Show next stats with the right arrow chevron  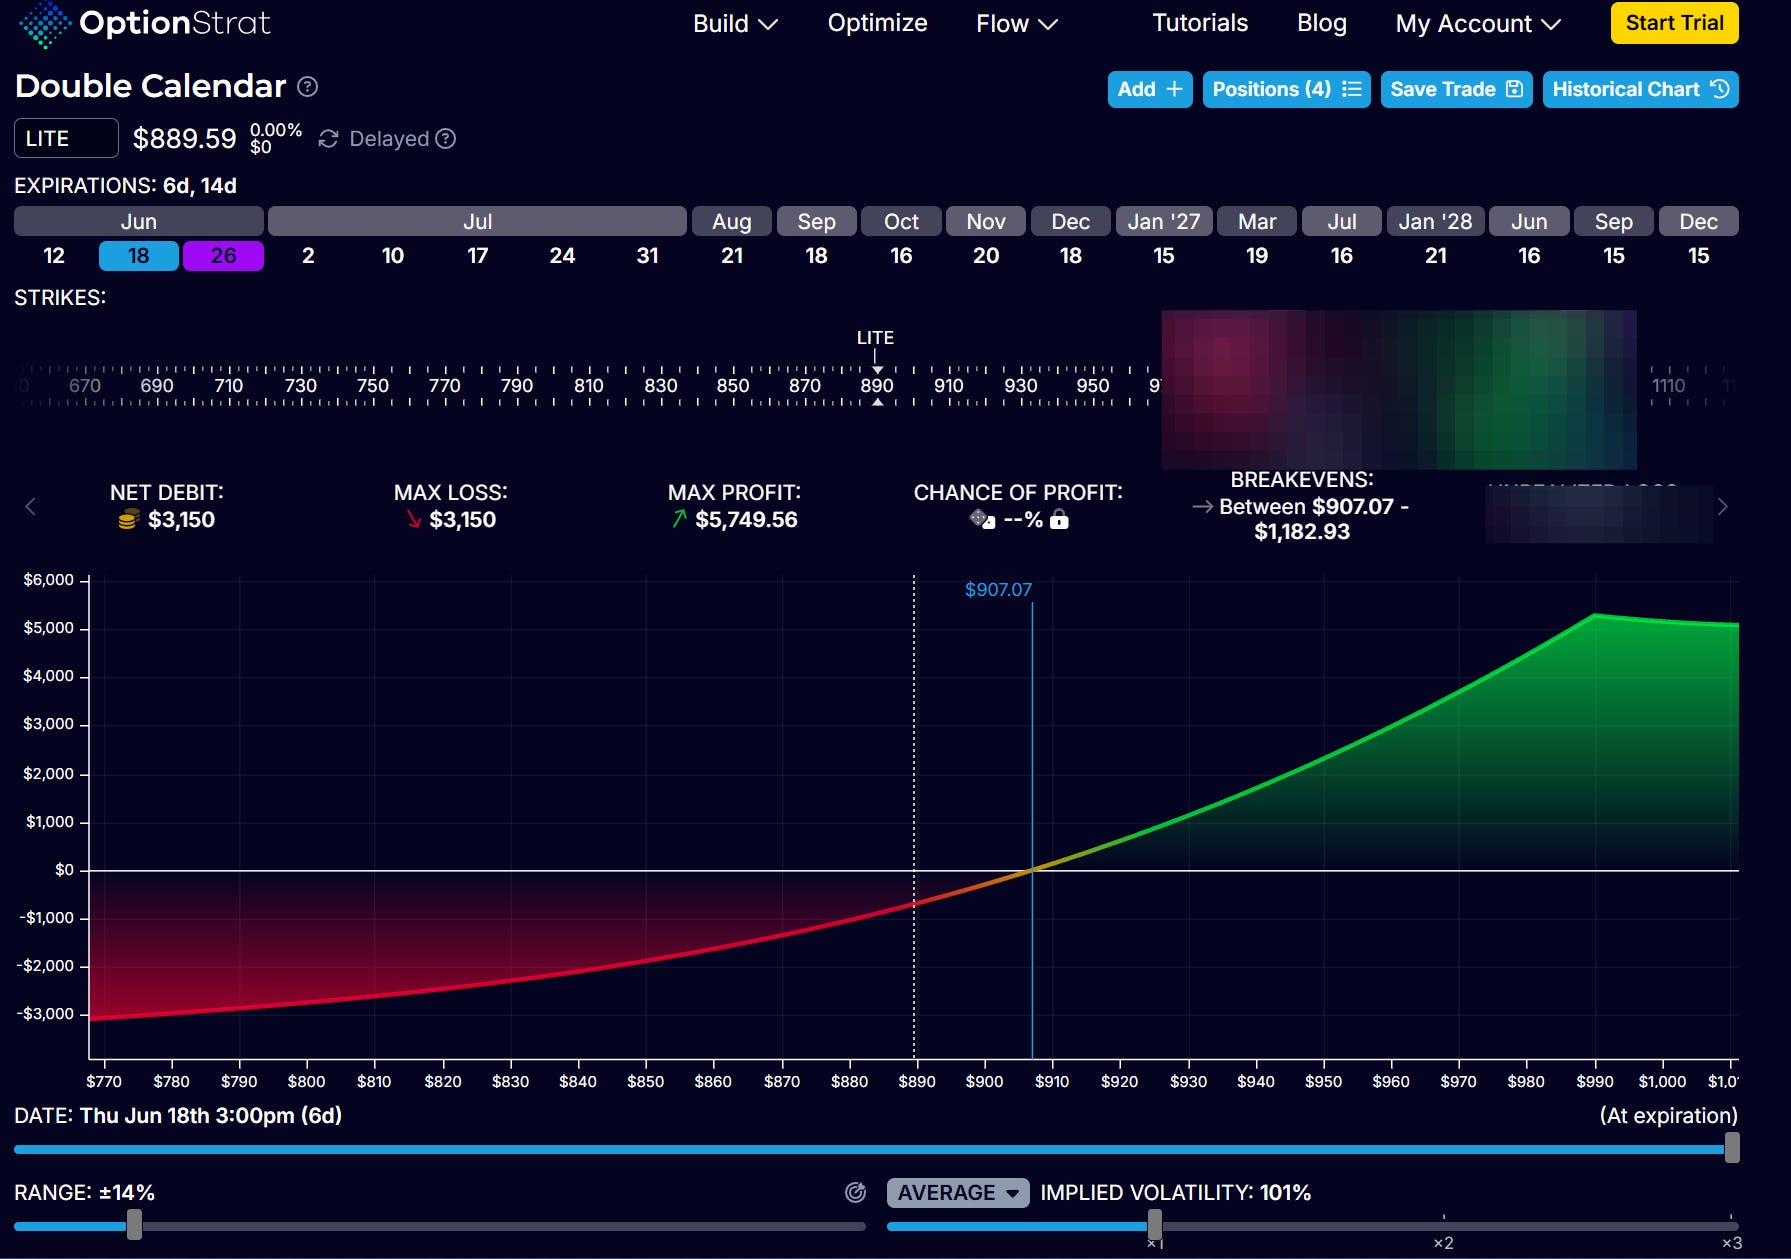coord(1722,507)
